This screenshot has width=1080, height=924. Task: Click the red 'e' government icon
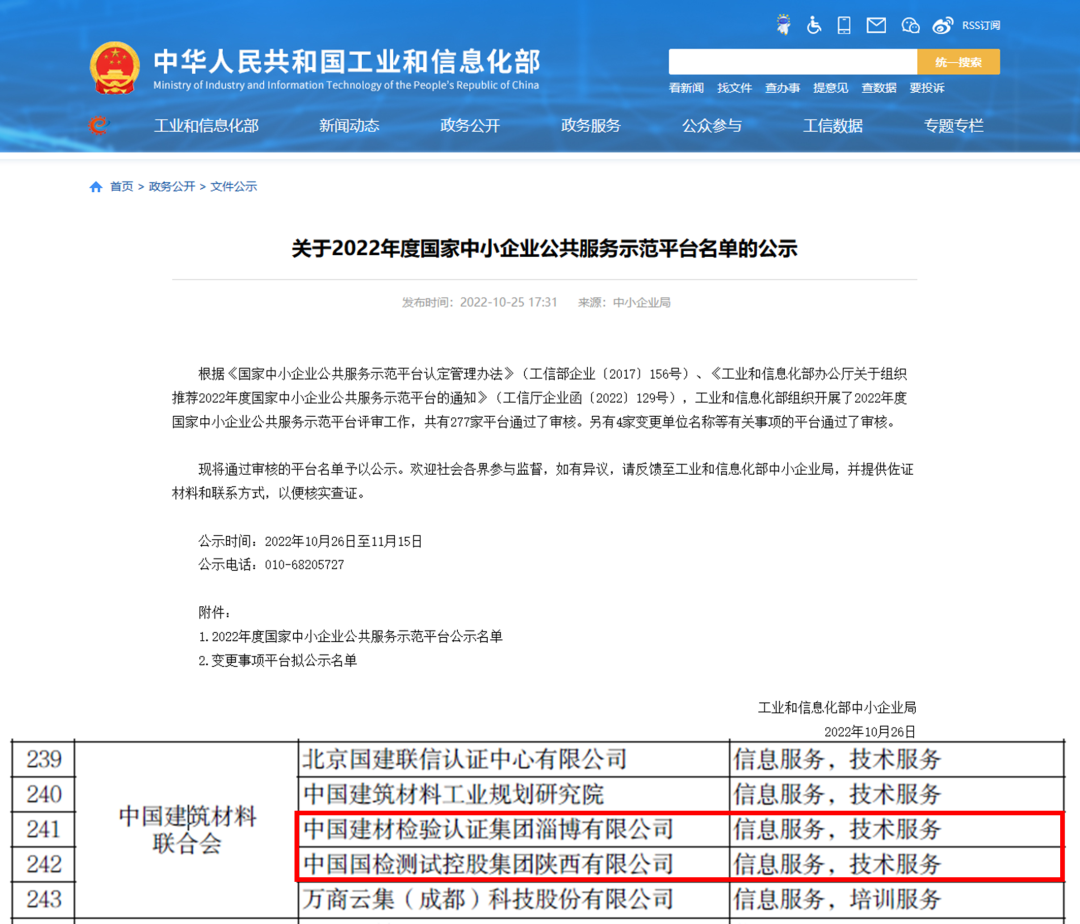click(x=98, y=126)
